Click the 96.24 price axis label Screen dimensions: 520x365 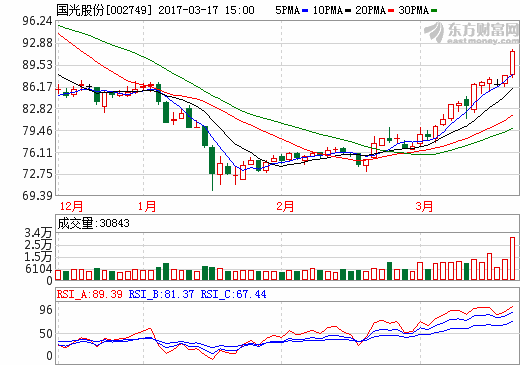[x=37, y=21]
